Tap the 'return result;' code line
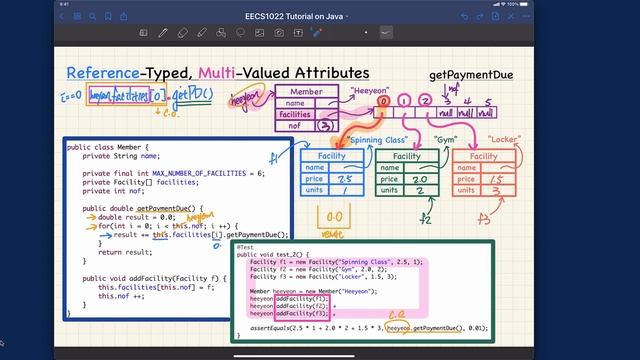Image resolution: width=640 pixels, height=360 pixels. tap(125, 252)
